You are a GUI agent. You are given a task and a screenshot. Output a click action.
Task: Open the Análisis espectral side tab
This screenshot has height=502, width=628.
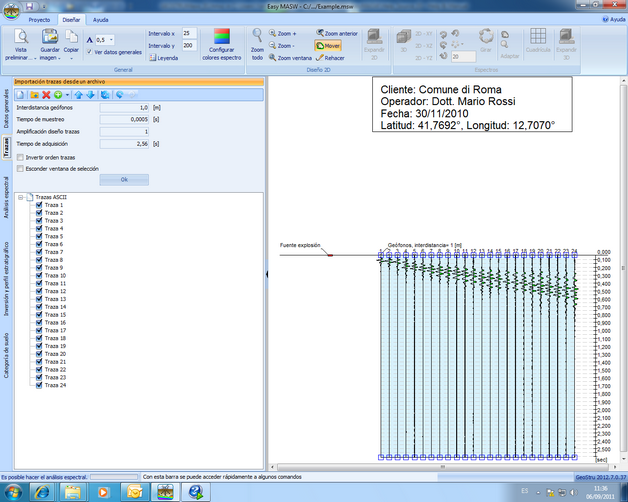6,197
